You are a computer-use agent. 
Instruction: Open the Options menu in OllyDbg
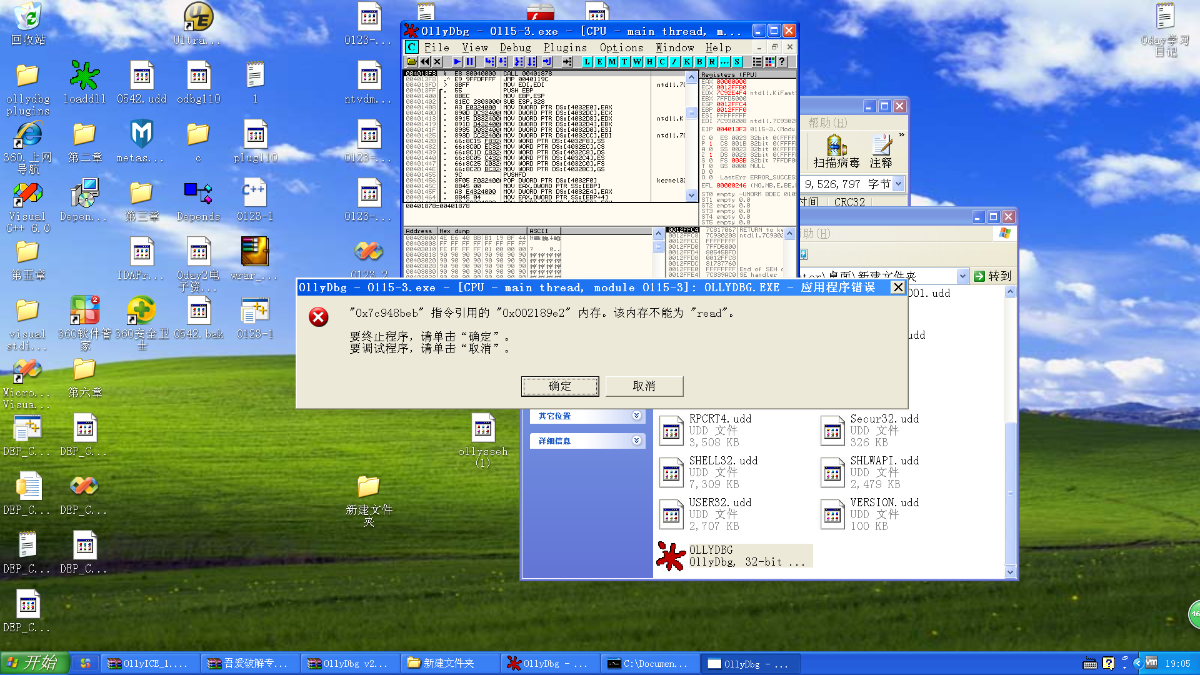pyautogui.click(x=621, y=47)
